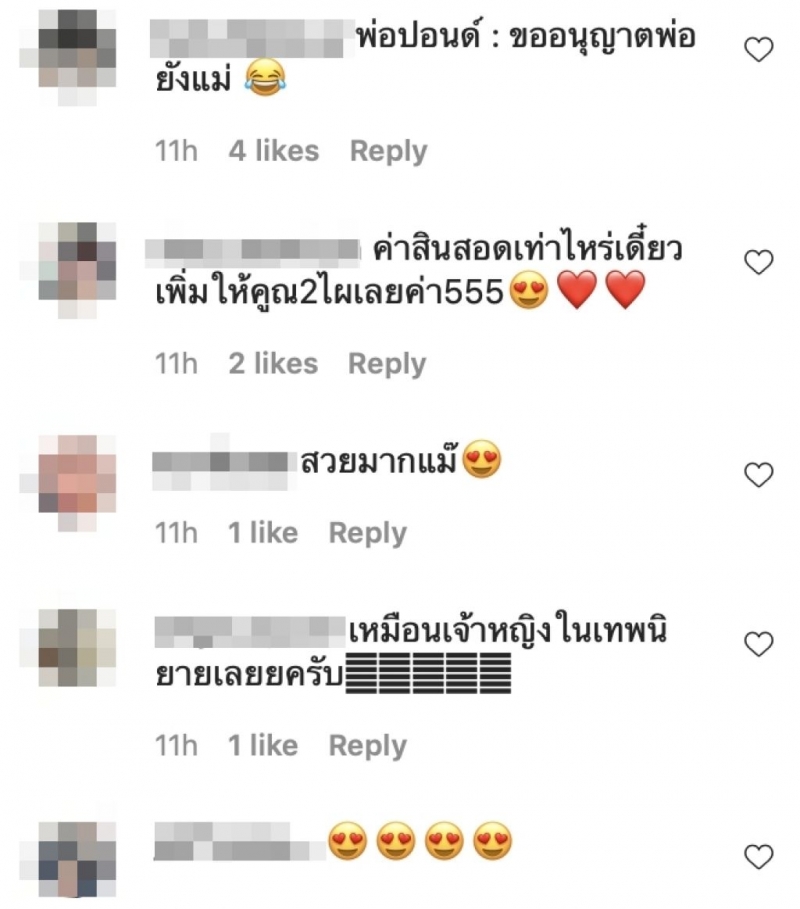Open blurred username before พ่อปอนด์ text
800x909 pixels.
(253, 38)
